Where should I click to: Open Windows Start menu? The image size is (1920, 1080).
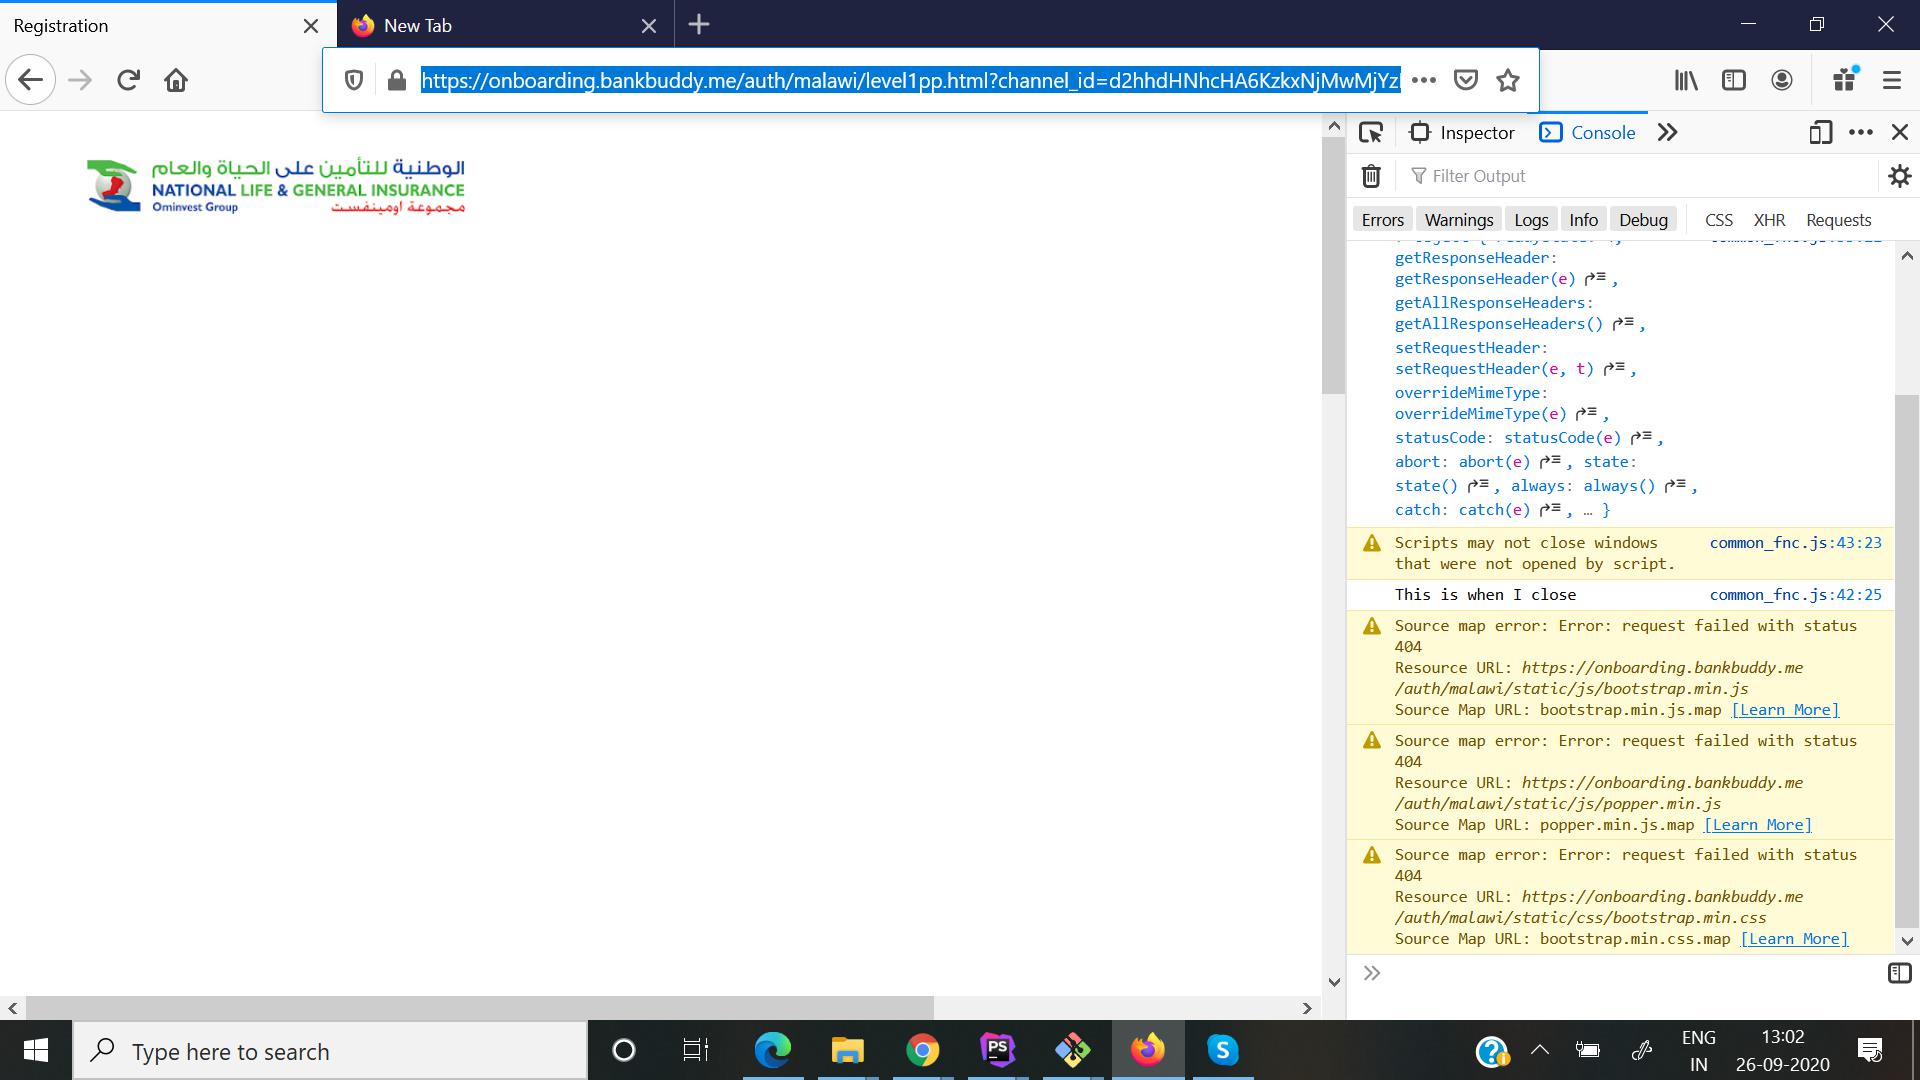tap(36, 1050)
